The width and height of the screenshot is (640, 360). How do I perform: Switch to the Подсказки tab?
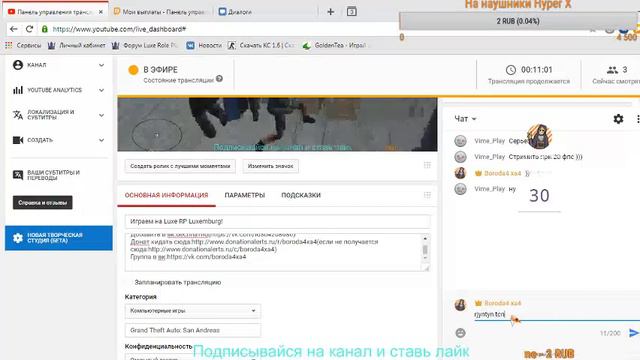click(301, 195)
